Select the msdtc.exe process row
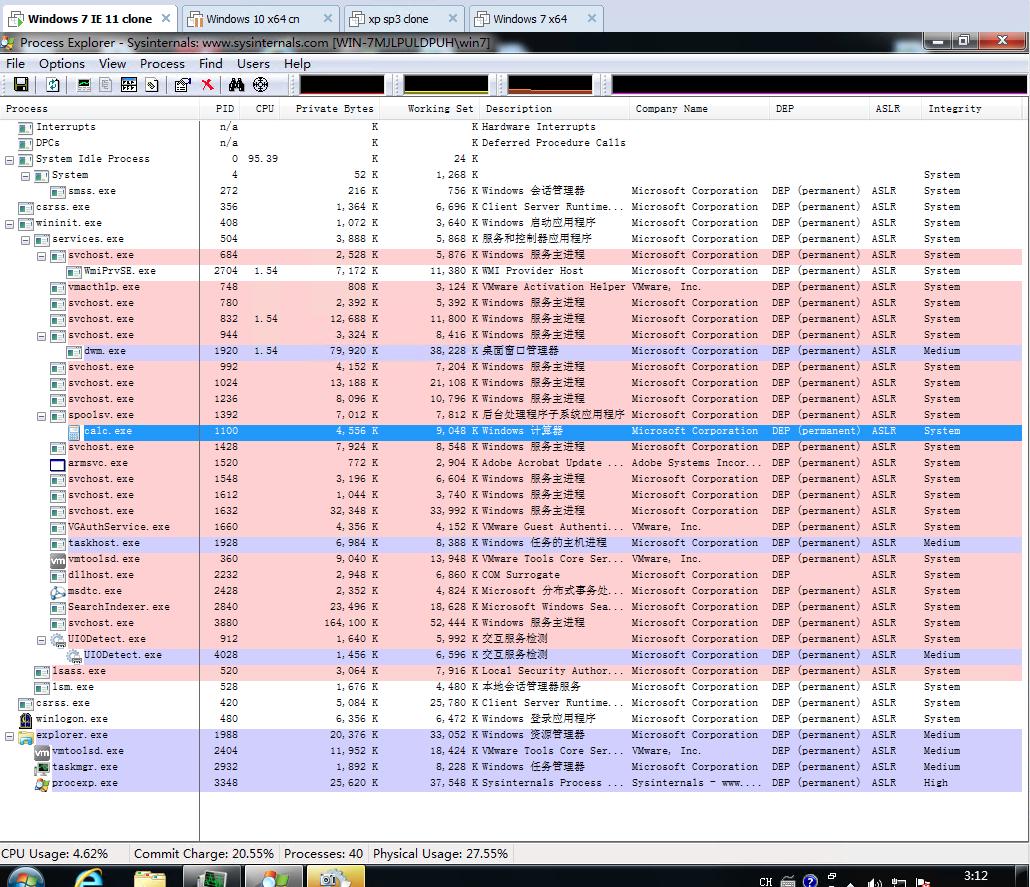Image resolution: width=1030 pixels, height=887 pixels. (x=511, y=591)
